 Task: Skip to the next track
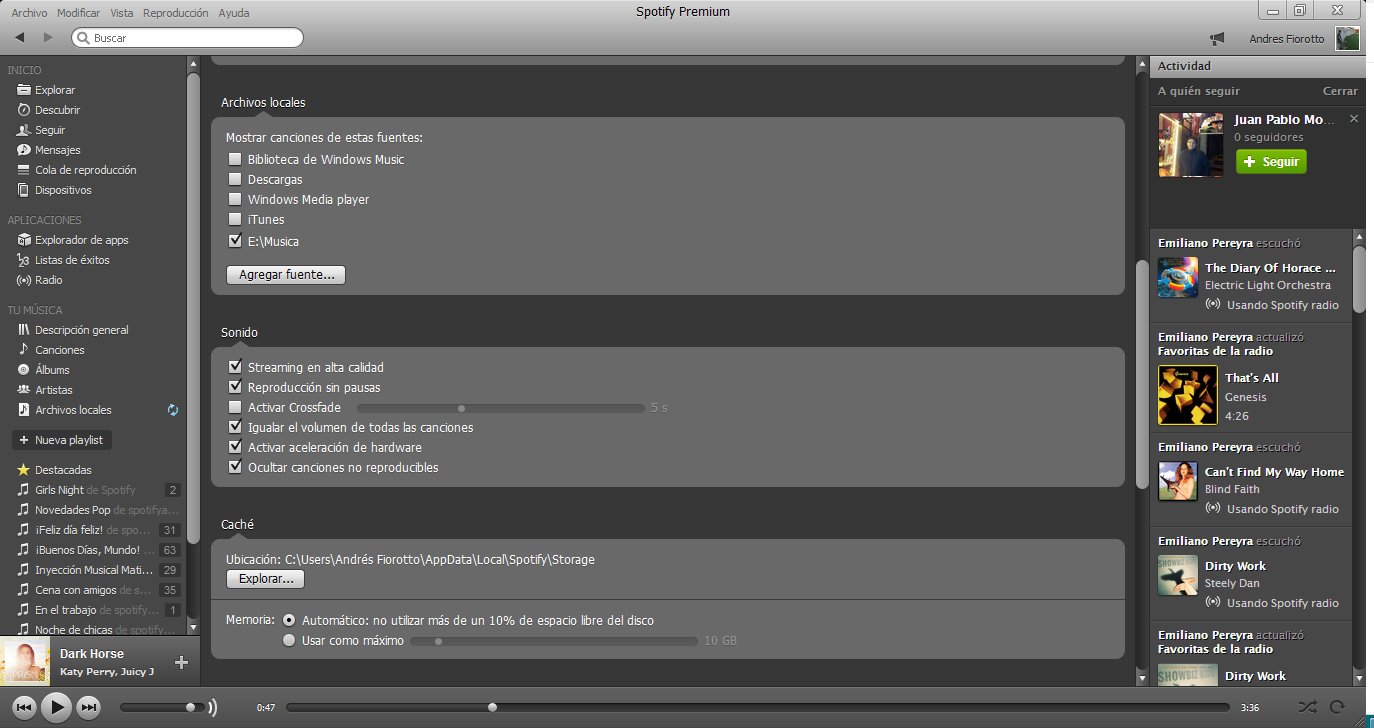[89, 708]
